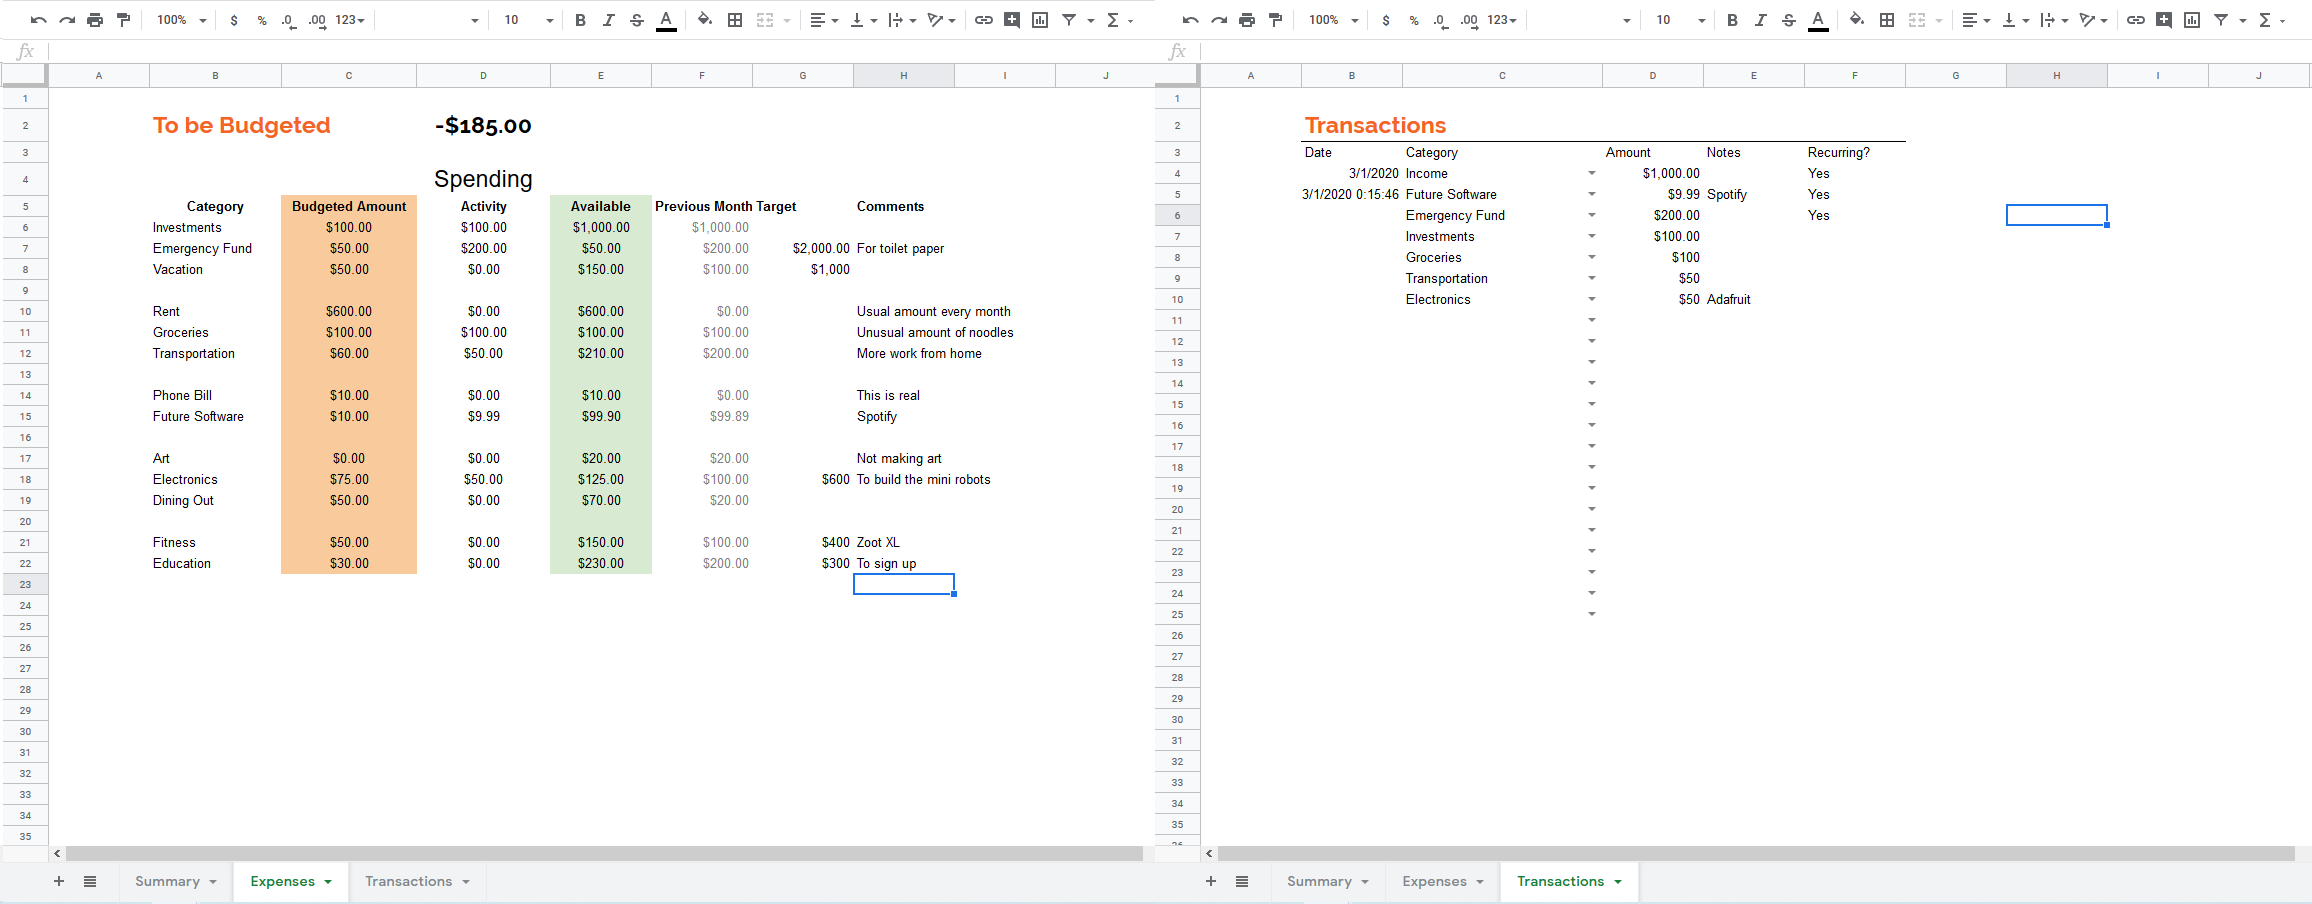
Task: Undo the last action
Action: (38, 19)
